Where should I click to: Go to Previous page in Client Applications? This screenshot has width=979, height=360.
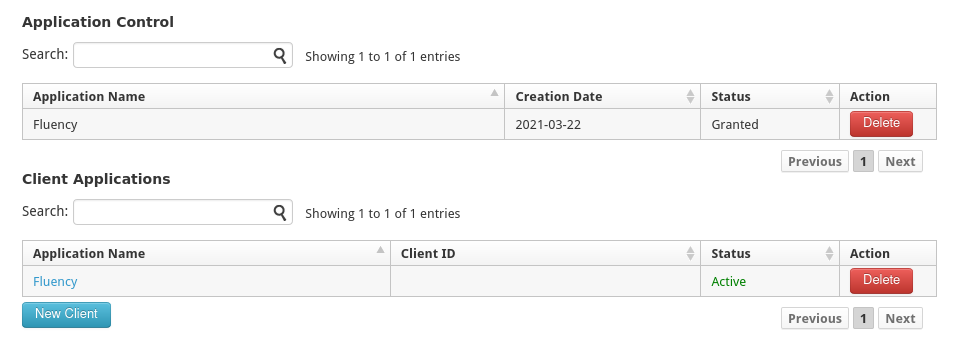click(x=815, y=319)
